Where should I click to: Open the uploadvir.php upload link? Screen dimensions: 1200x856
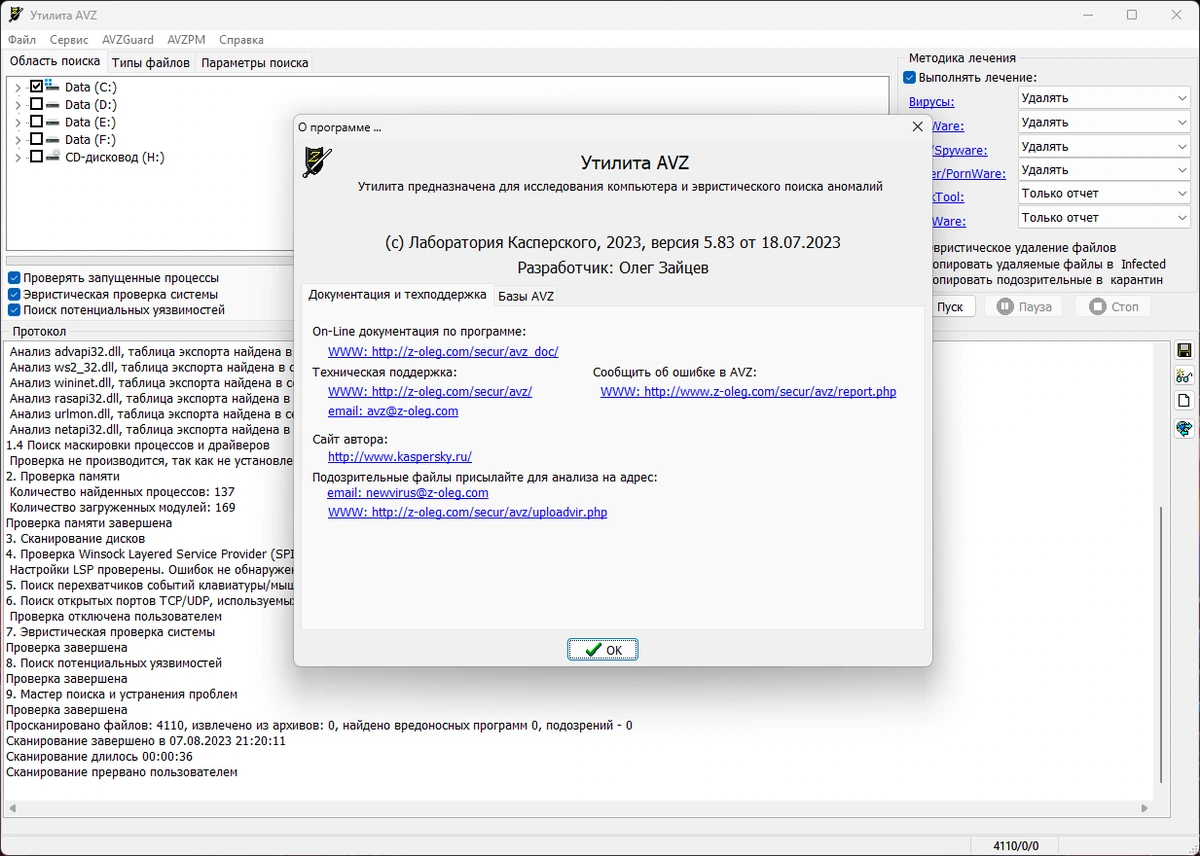coord(467,512)
